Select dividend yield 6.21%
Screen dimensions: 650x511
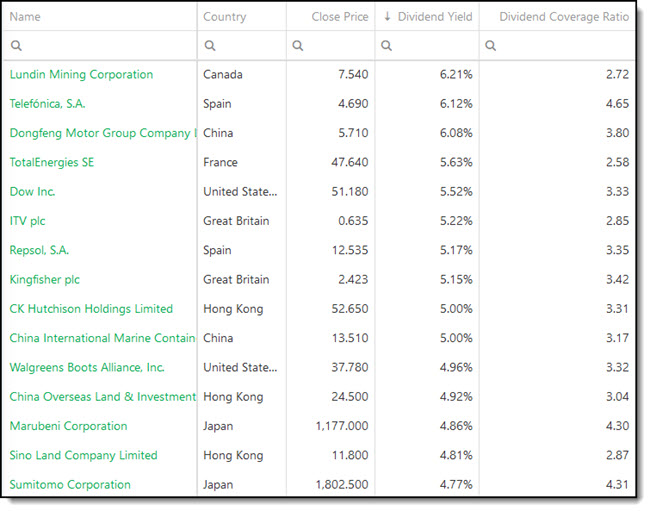(456, 75)
